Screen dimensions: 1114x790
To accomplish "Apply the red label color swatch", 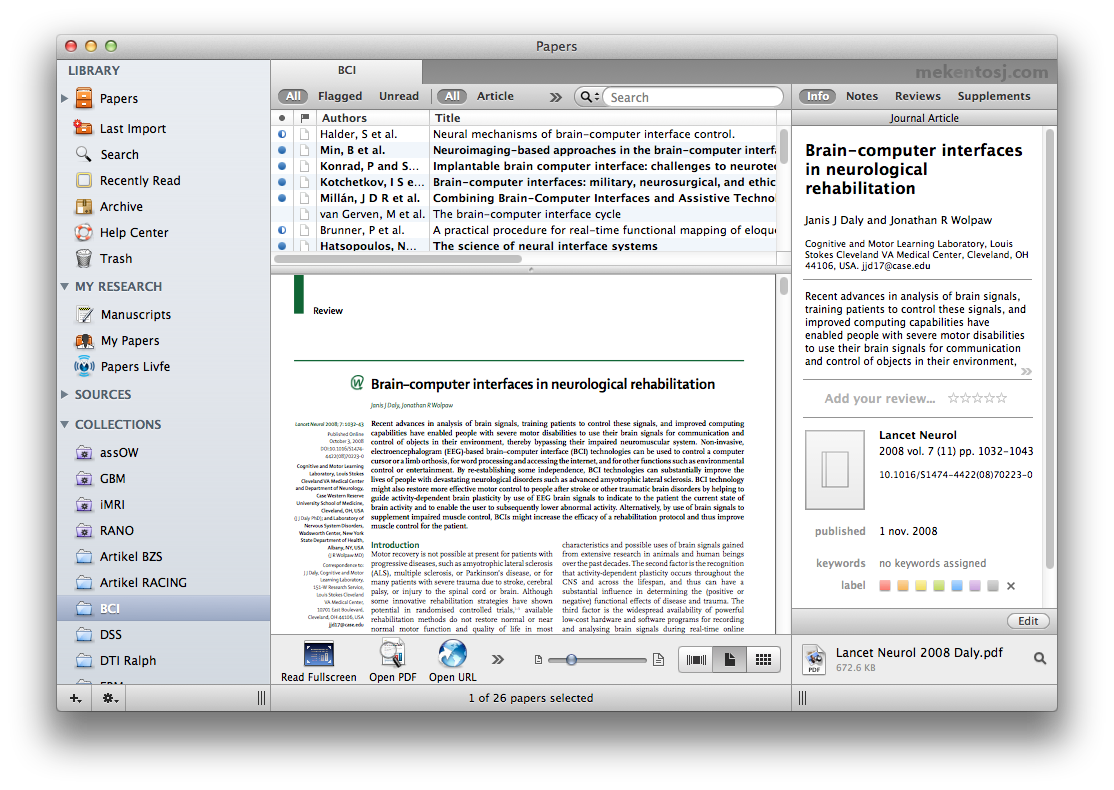I will coord(884,586).
